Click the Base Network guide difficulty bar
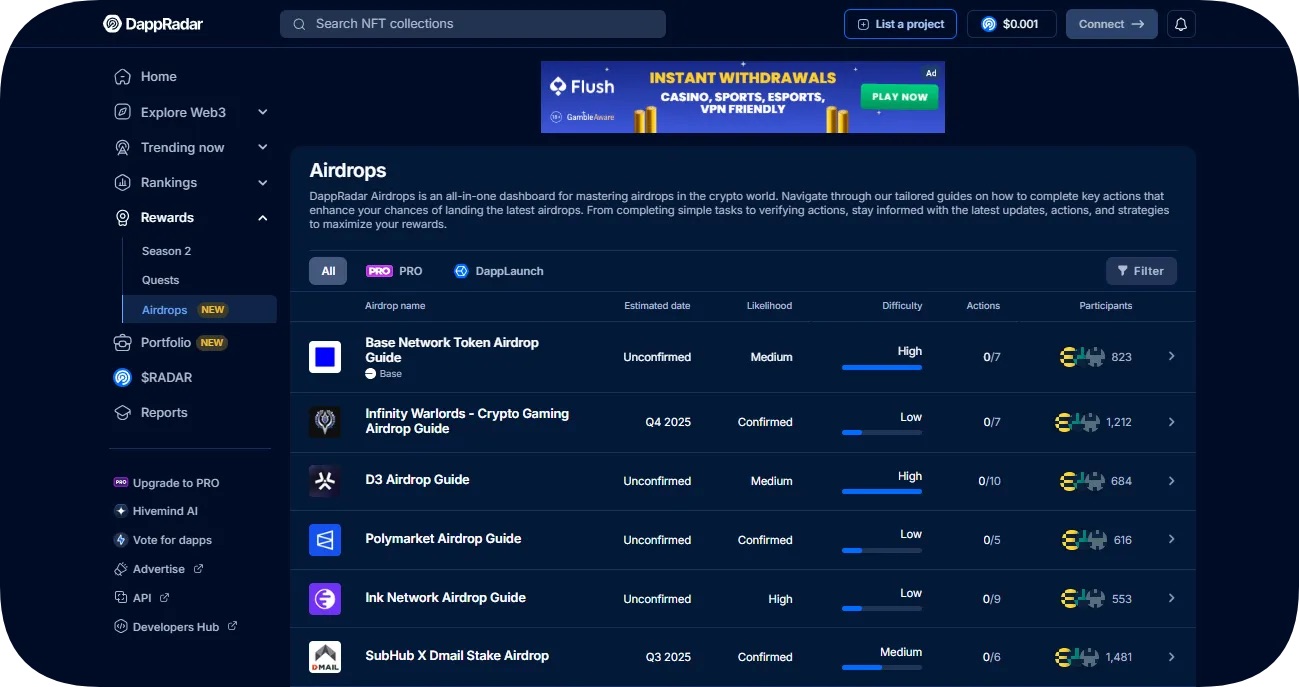This screenshot has width=1299, height=687. (881, 366)
